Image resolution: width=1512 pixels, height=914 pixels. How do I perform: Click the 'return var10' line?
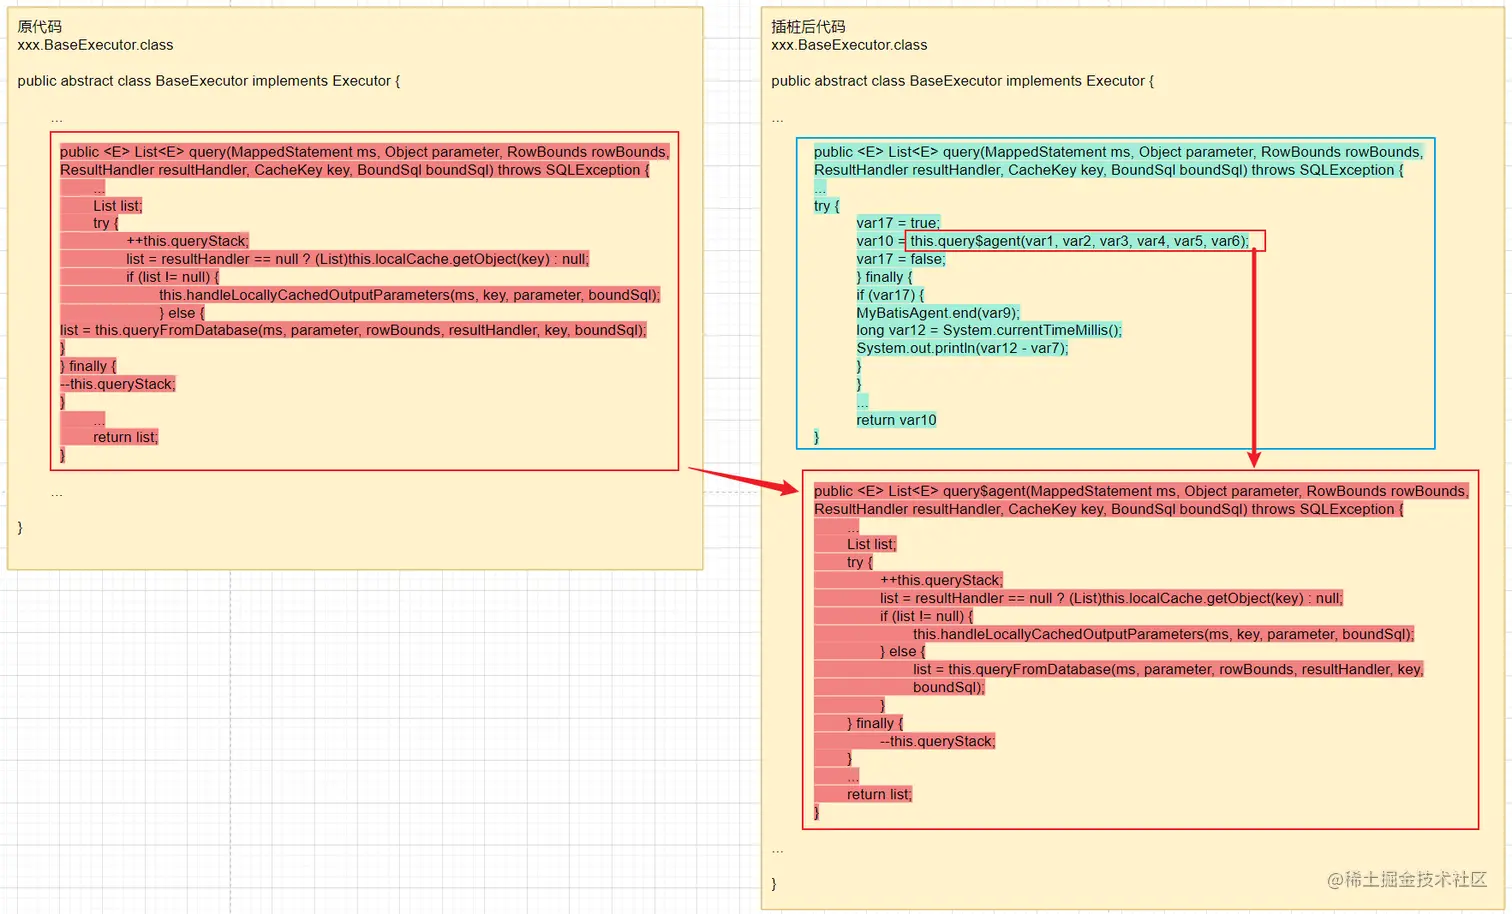pos(896,420)
